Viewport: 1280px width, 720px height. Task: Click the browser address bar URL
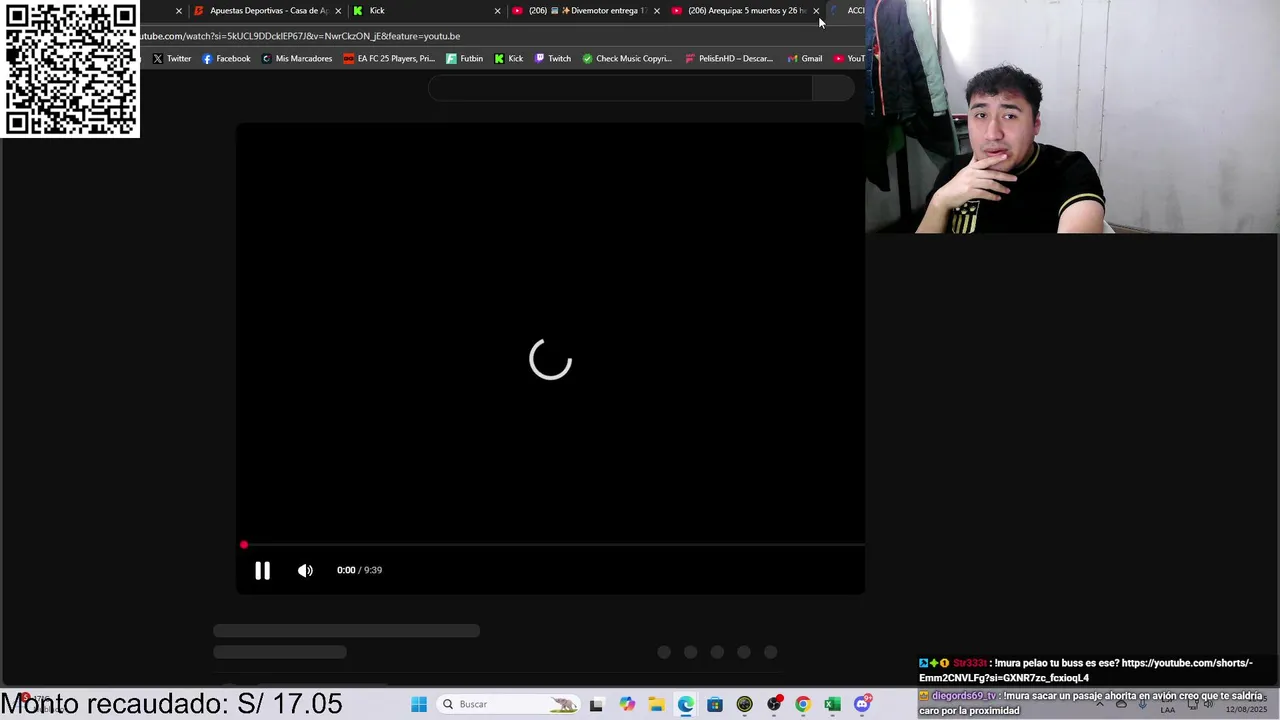300,36
